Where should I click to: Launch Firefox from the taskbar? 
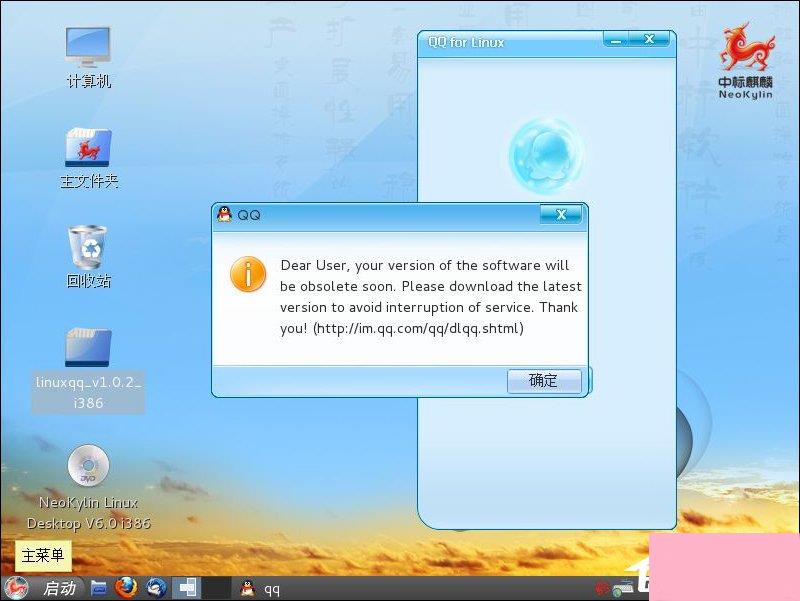tap(126, 588)
